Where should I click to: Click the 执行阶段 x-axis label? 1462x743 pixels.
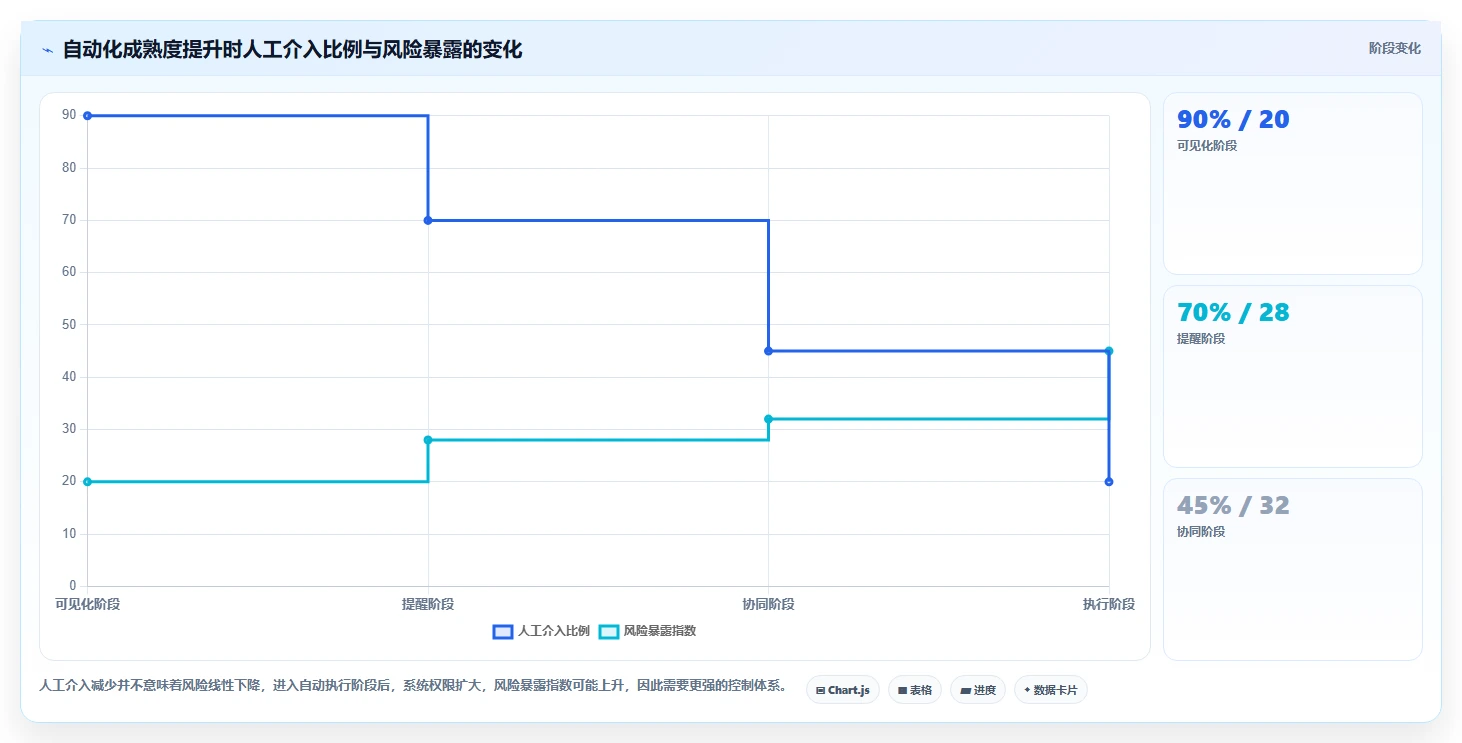[x=1109, y=604]
